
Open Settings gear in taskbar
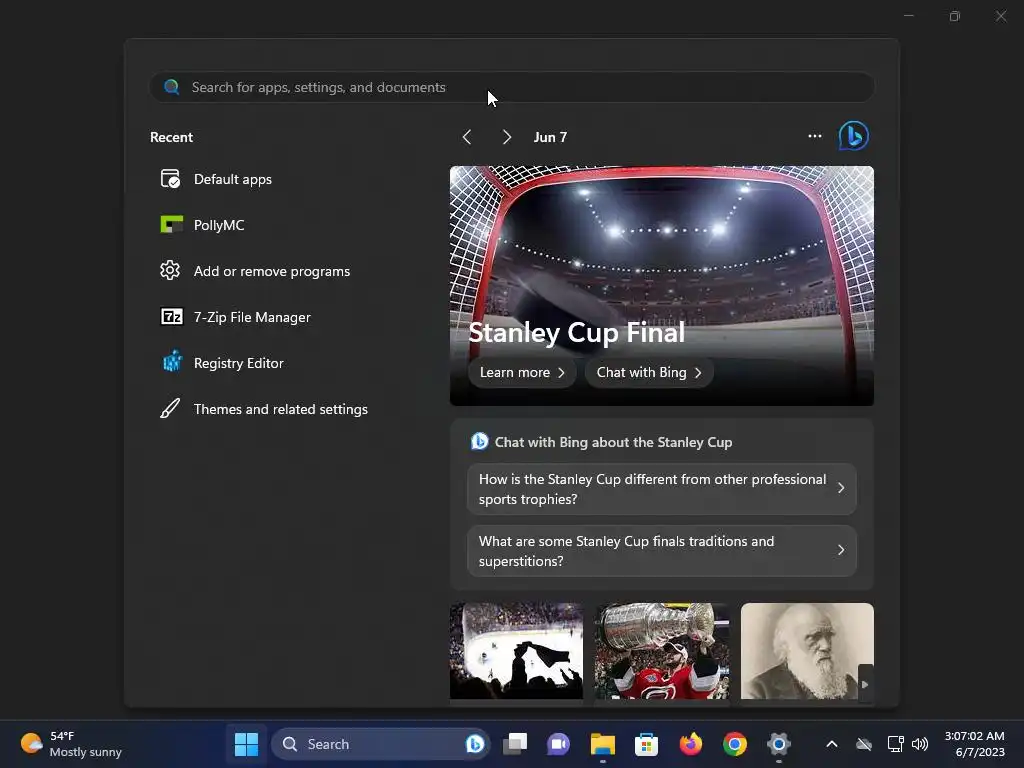[x=778, y=744]
